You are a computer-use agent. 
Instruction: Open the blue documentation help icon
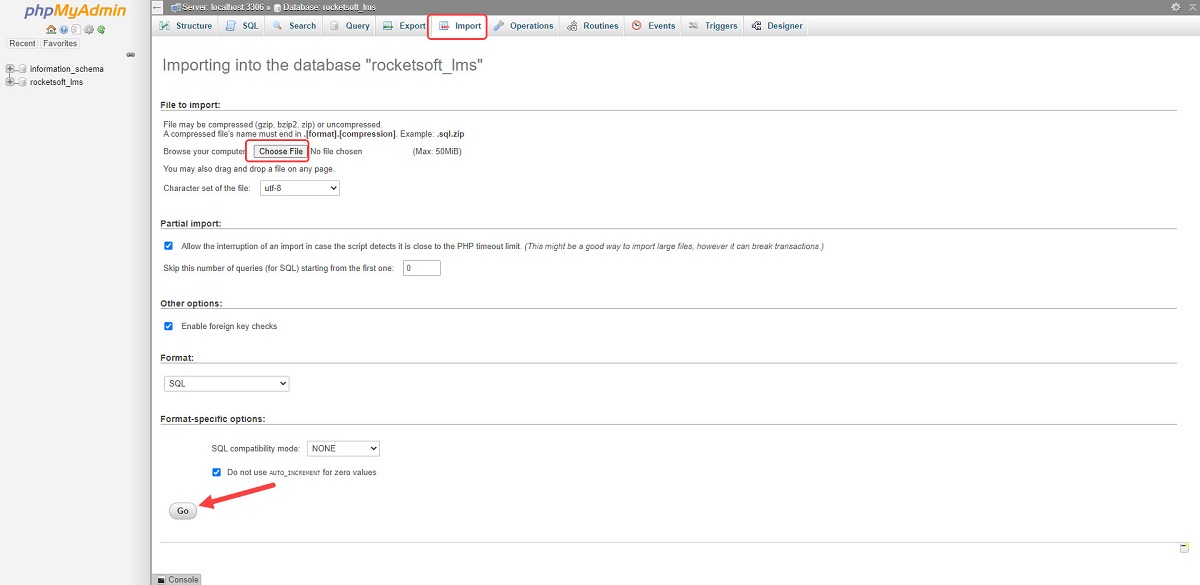64,30
